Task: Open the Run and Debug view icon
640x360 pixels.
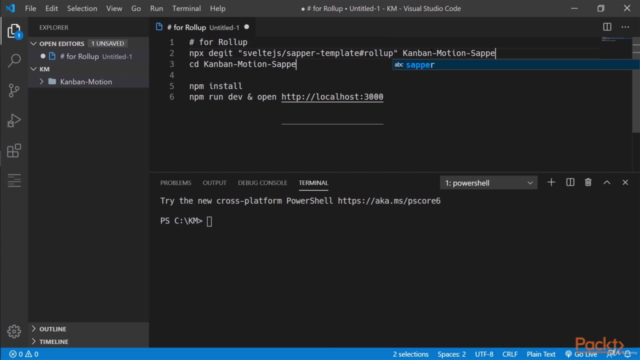Action: point(14,120)
